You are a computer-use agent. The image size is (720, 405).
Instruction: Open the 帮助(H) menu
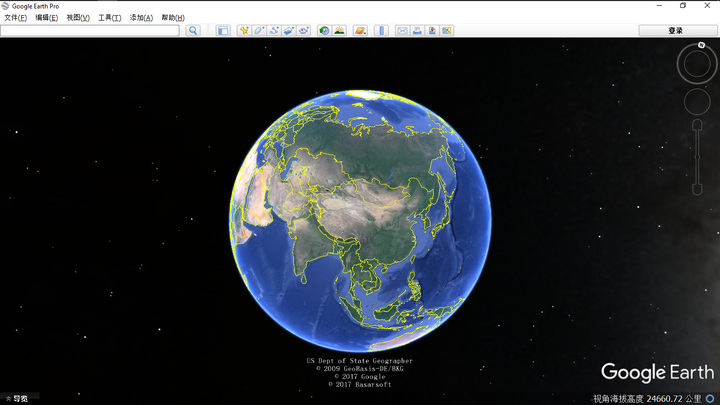coord(173,17)
